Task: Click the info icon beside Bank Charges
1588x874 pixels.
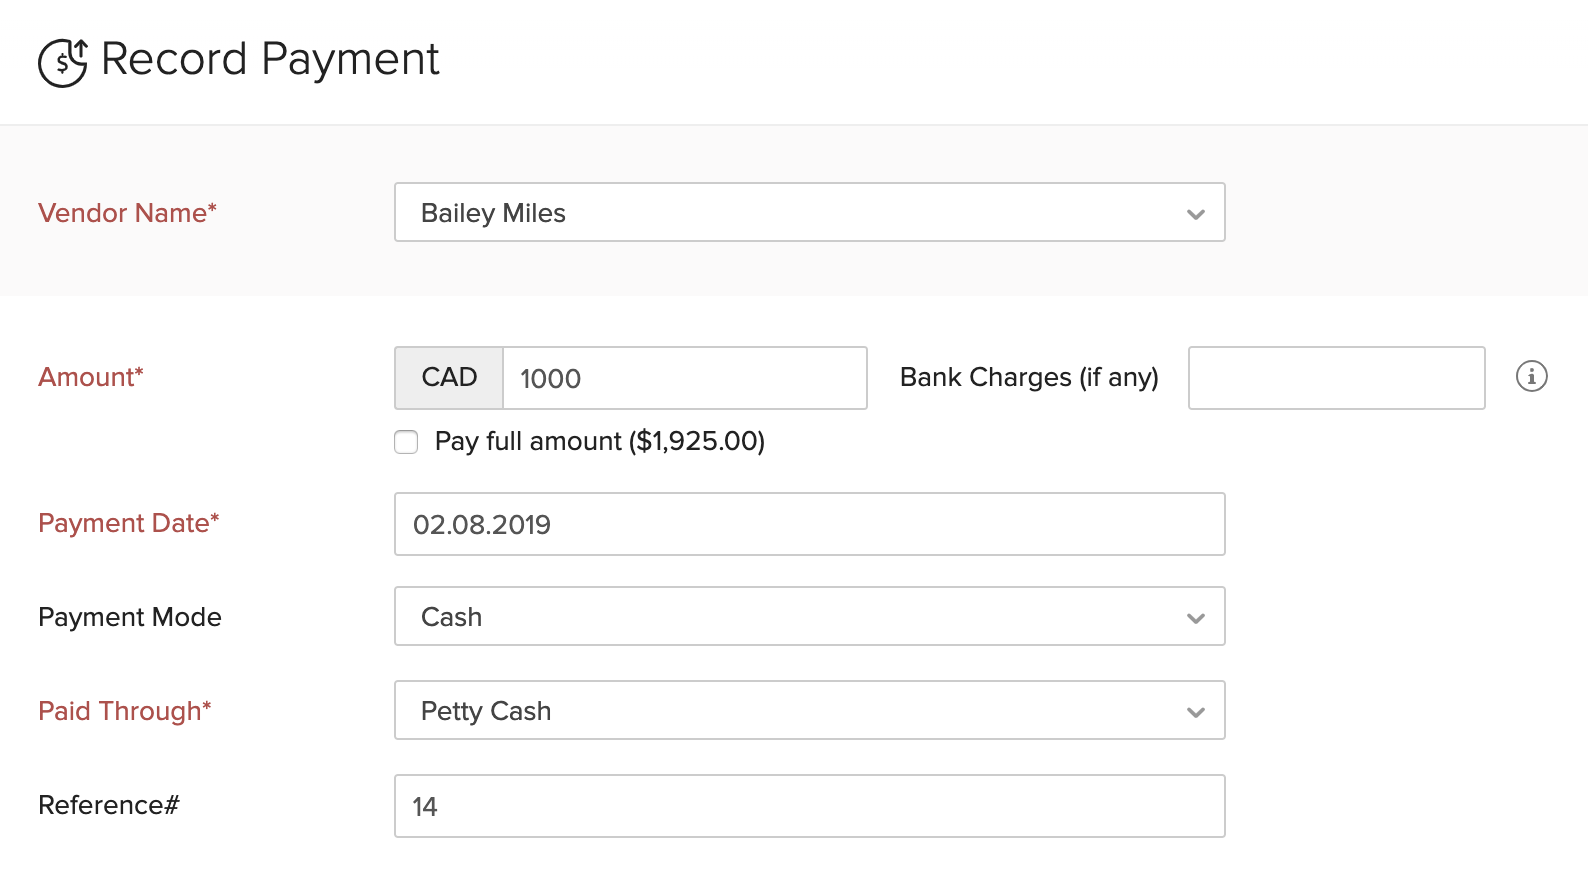Action: [1531, 377]
